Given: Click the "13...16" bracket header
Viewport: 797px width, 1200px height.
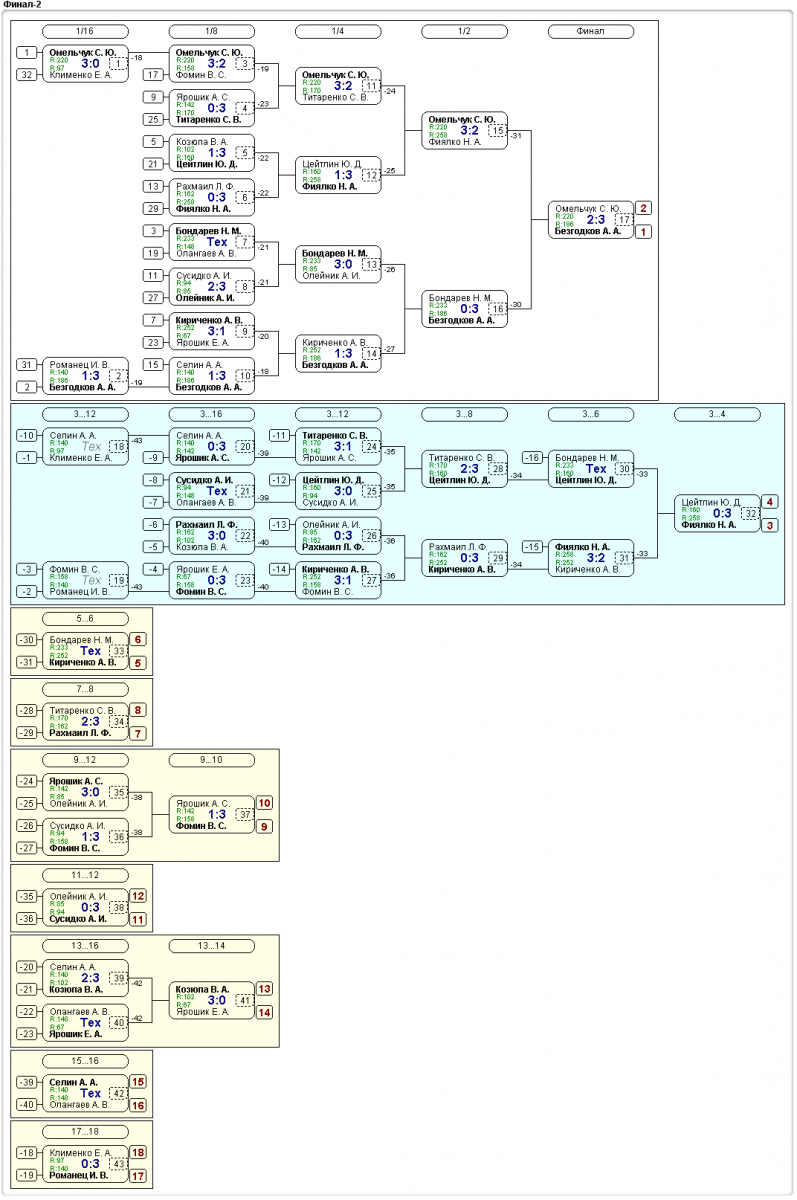Looking at the screenshot, I should pyautogui.click(x=85, y=945).
